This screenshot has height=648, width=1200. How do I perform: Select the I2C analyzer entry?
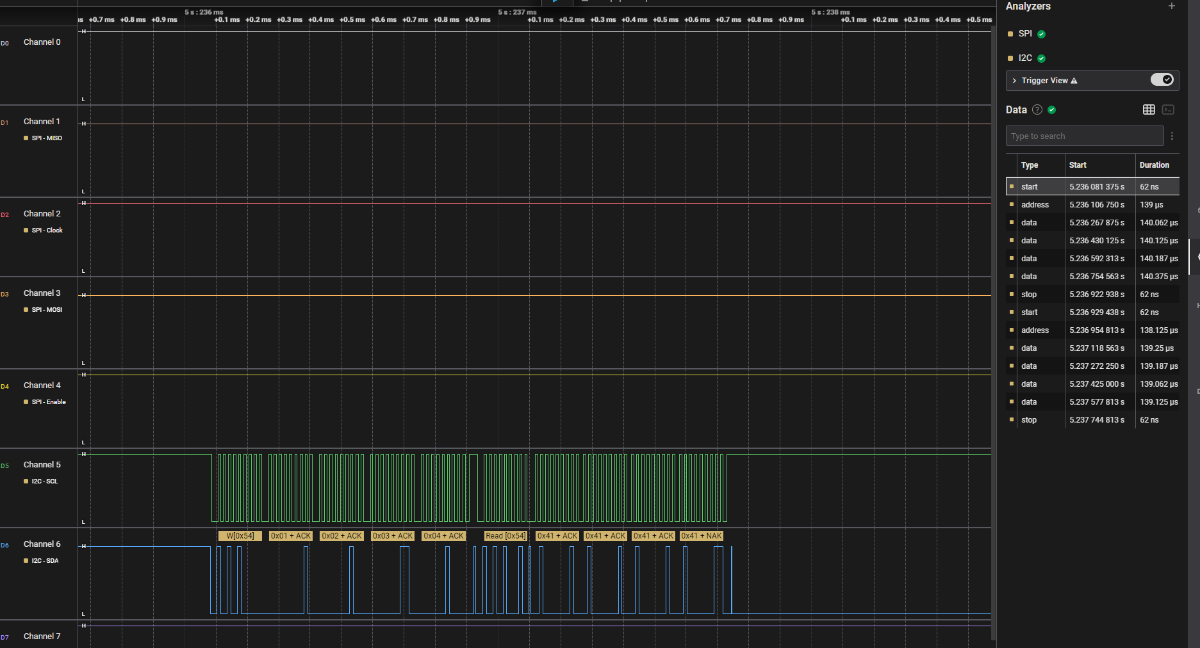1025,58
